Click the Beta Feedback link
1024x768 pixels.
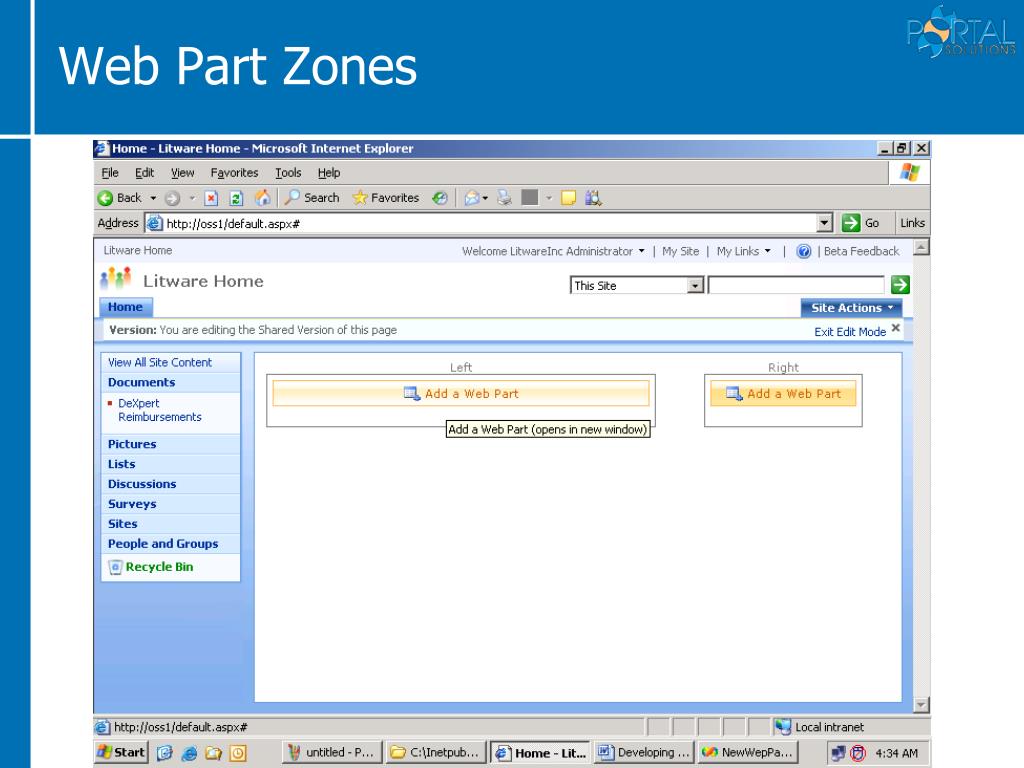pyautogui.click(x=861, y=251)
